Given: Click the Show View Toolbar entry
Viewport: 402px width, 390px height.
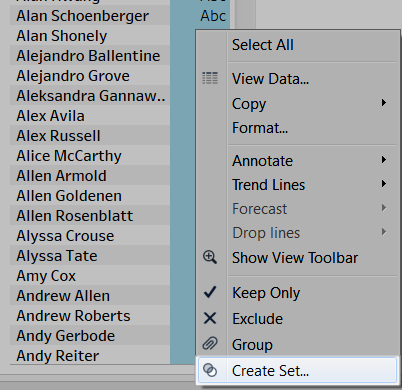Looking at the screenshot, I should click(295, 258).
